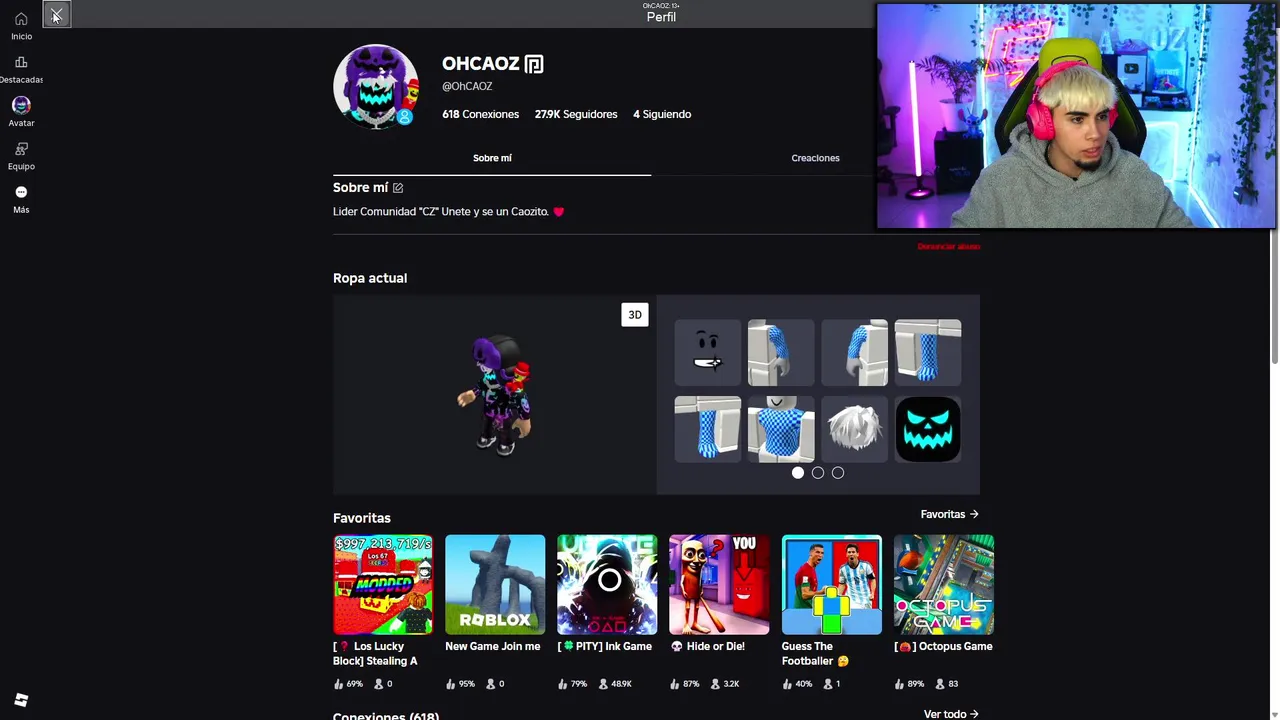Edit Sobre mí with pencil icon
1280x720 pixels.
pos(398,188)
